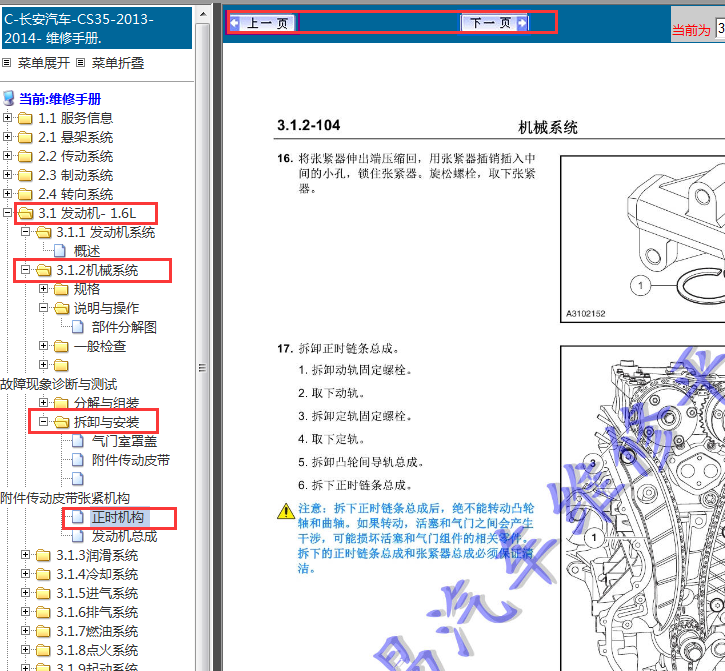Click folder icon of 1.1 服务信息
The height and width of the screenshot is (671, 725).
pyautogui.click(x=25, y=118)
